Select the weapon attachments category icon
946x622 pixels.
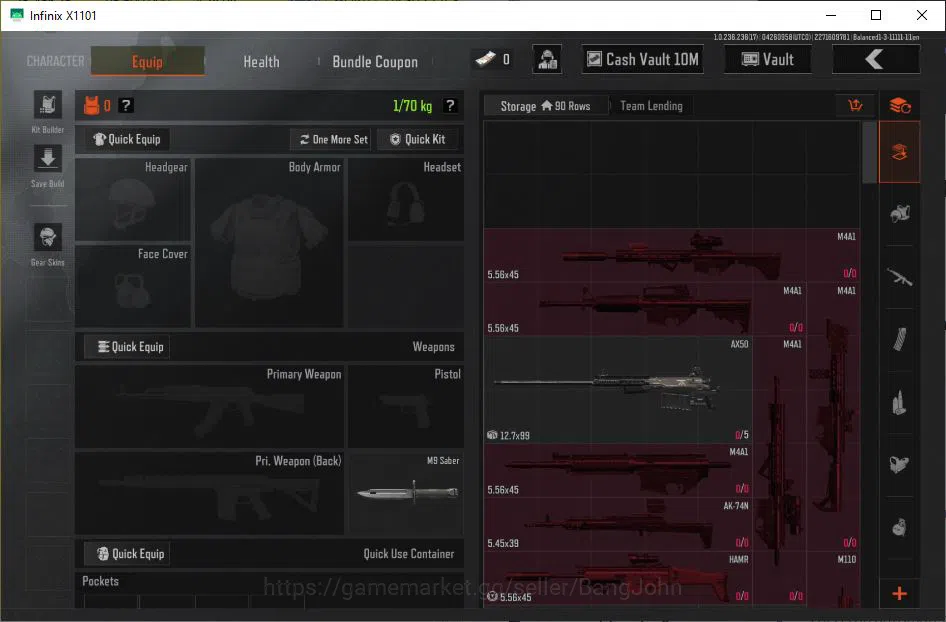click(x=900, y=465)
